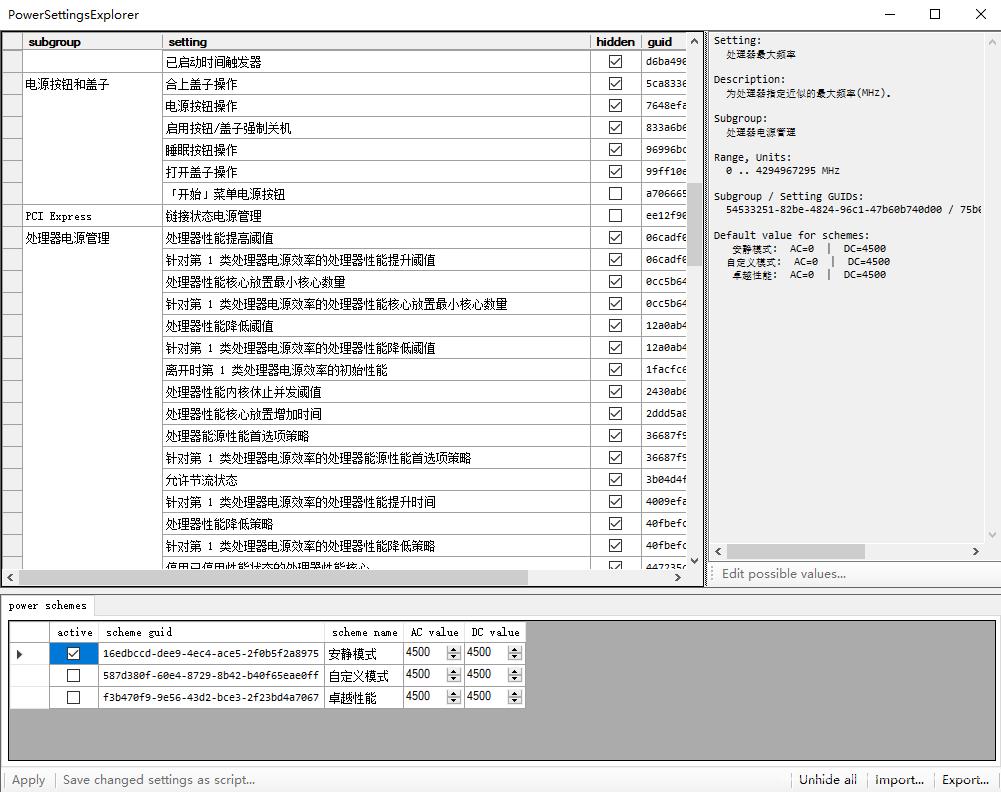
Task: Check hidden for 「开始」菜单电源按钮 setting
Action: click(x=616, y=193)
